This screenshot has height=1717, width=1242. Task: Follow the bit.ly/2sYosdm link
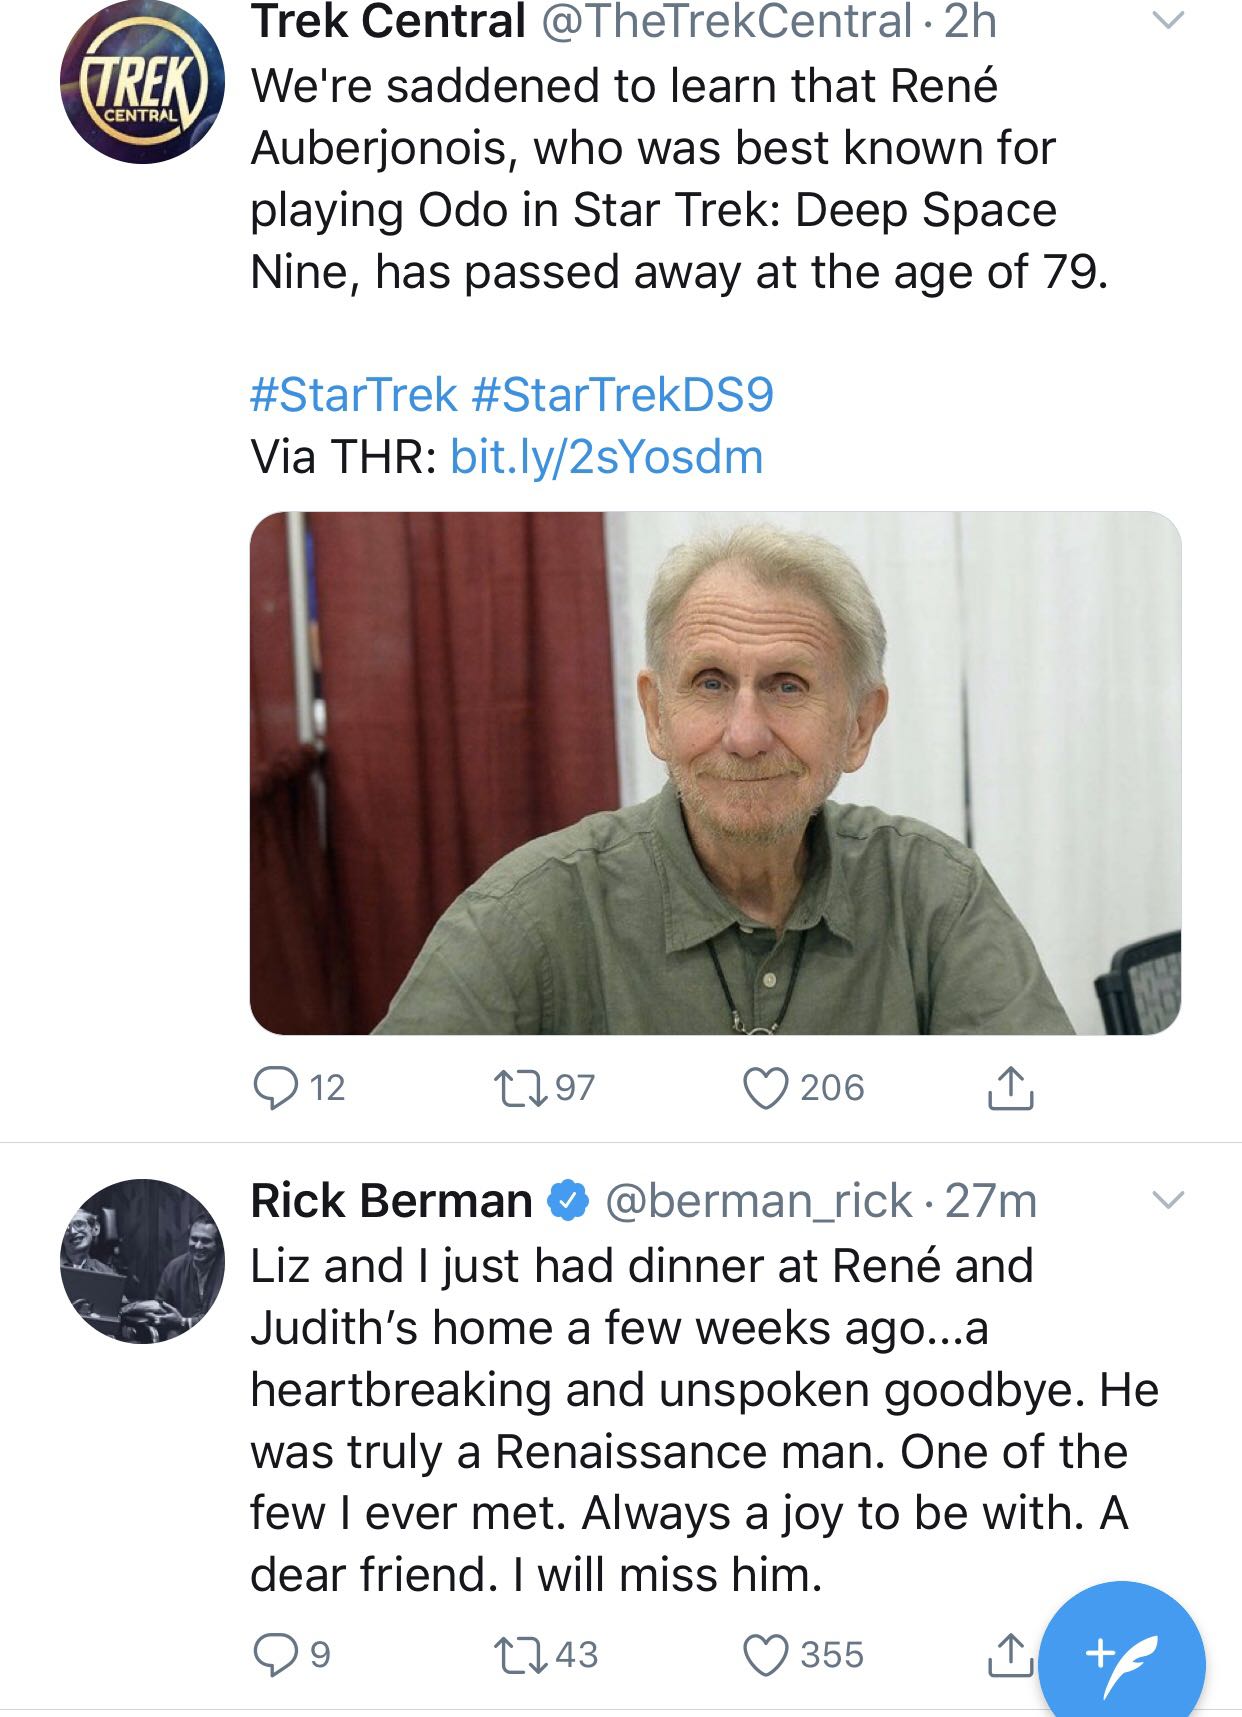(x=606, y=457)
